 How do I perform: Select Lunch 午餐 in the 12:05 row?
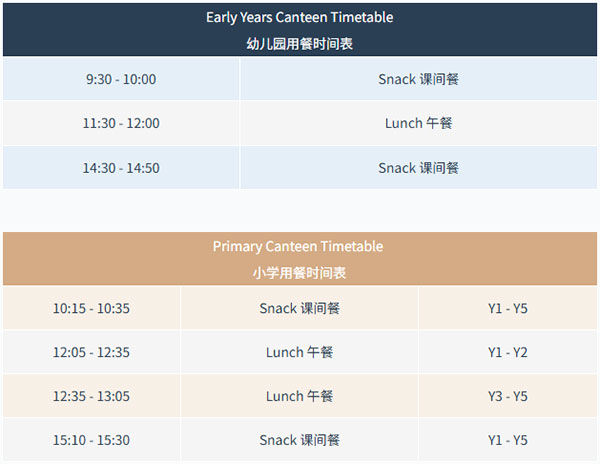(x=299, y=352)
